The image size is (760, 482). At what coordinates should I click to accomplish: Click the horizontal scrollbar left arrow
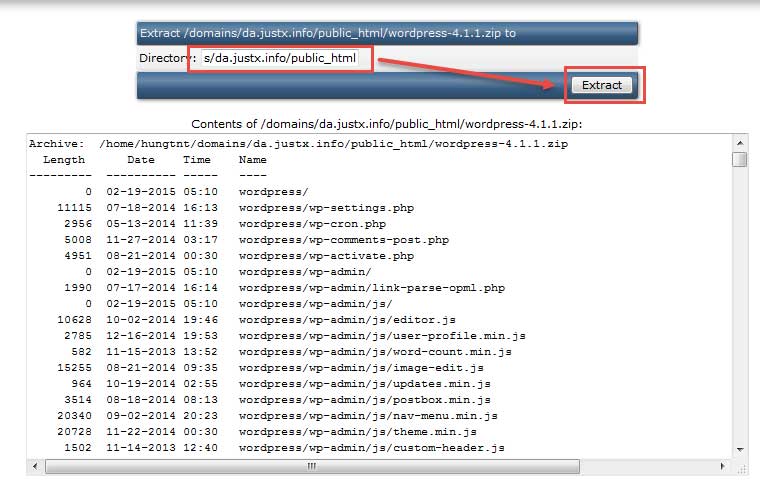tap(35, 466)
